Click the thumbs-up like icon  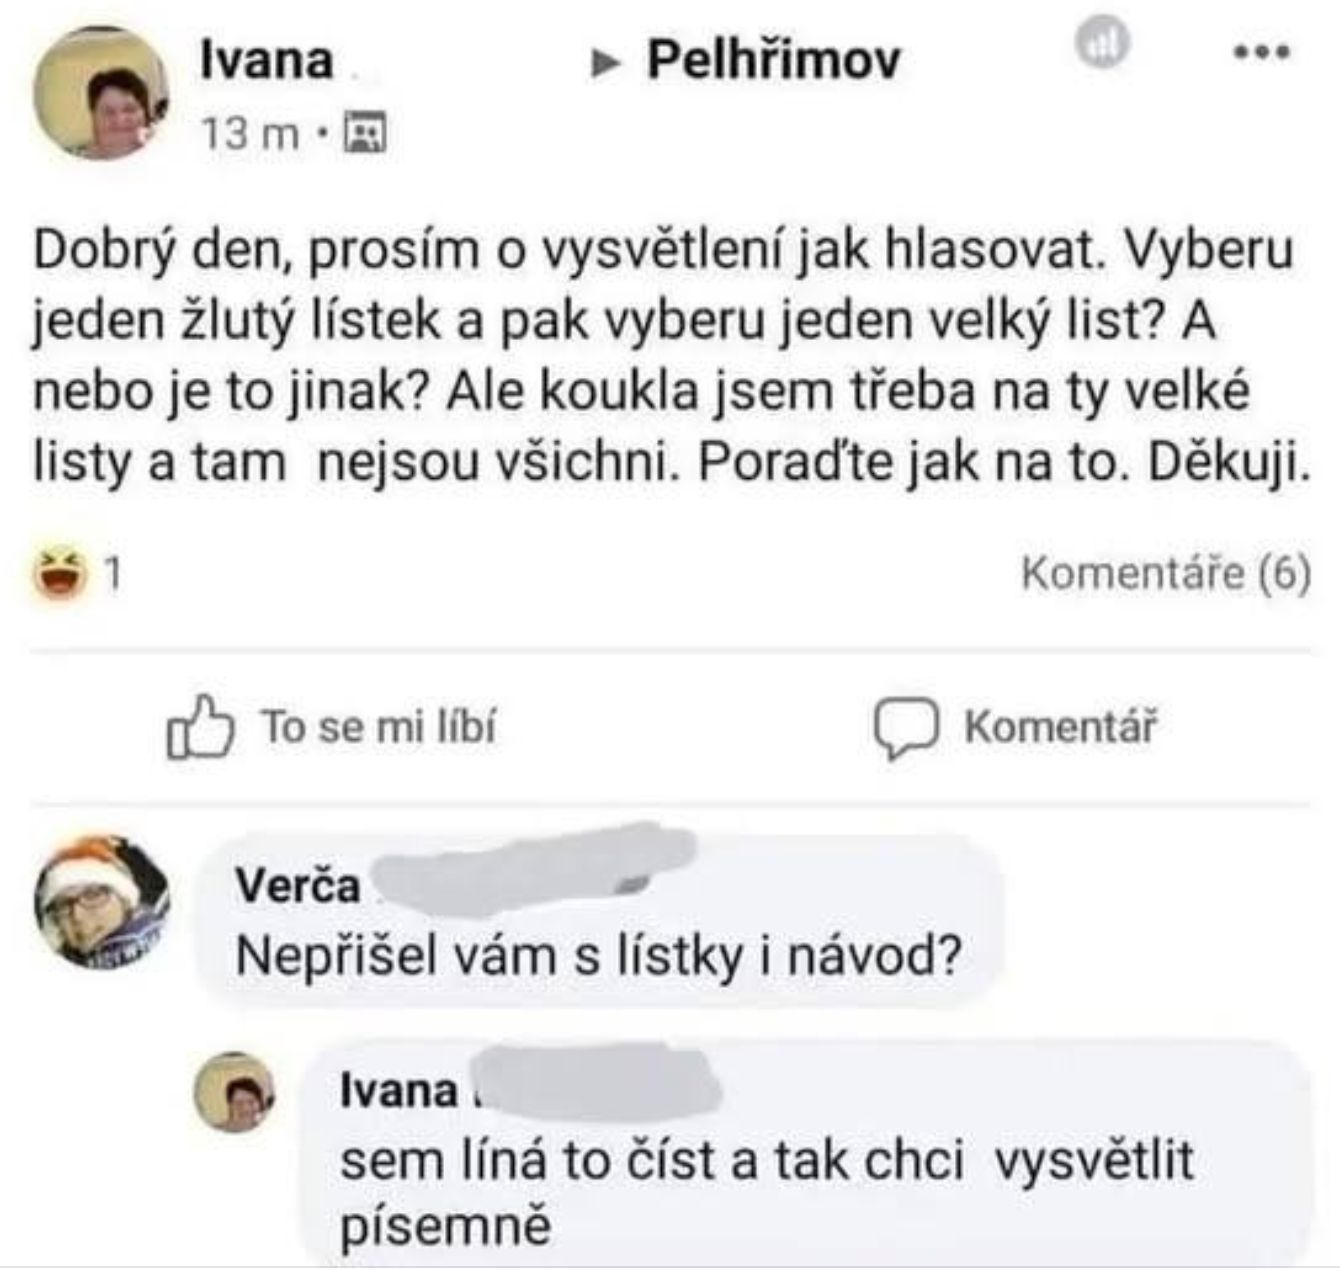point(199,726)
